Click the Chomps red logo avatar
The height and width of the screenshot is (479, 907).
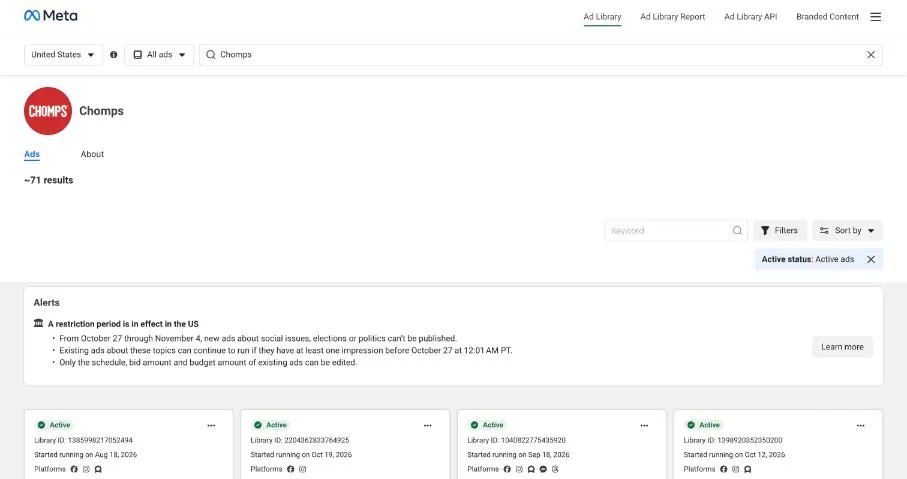pos(48,111)
